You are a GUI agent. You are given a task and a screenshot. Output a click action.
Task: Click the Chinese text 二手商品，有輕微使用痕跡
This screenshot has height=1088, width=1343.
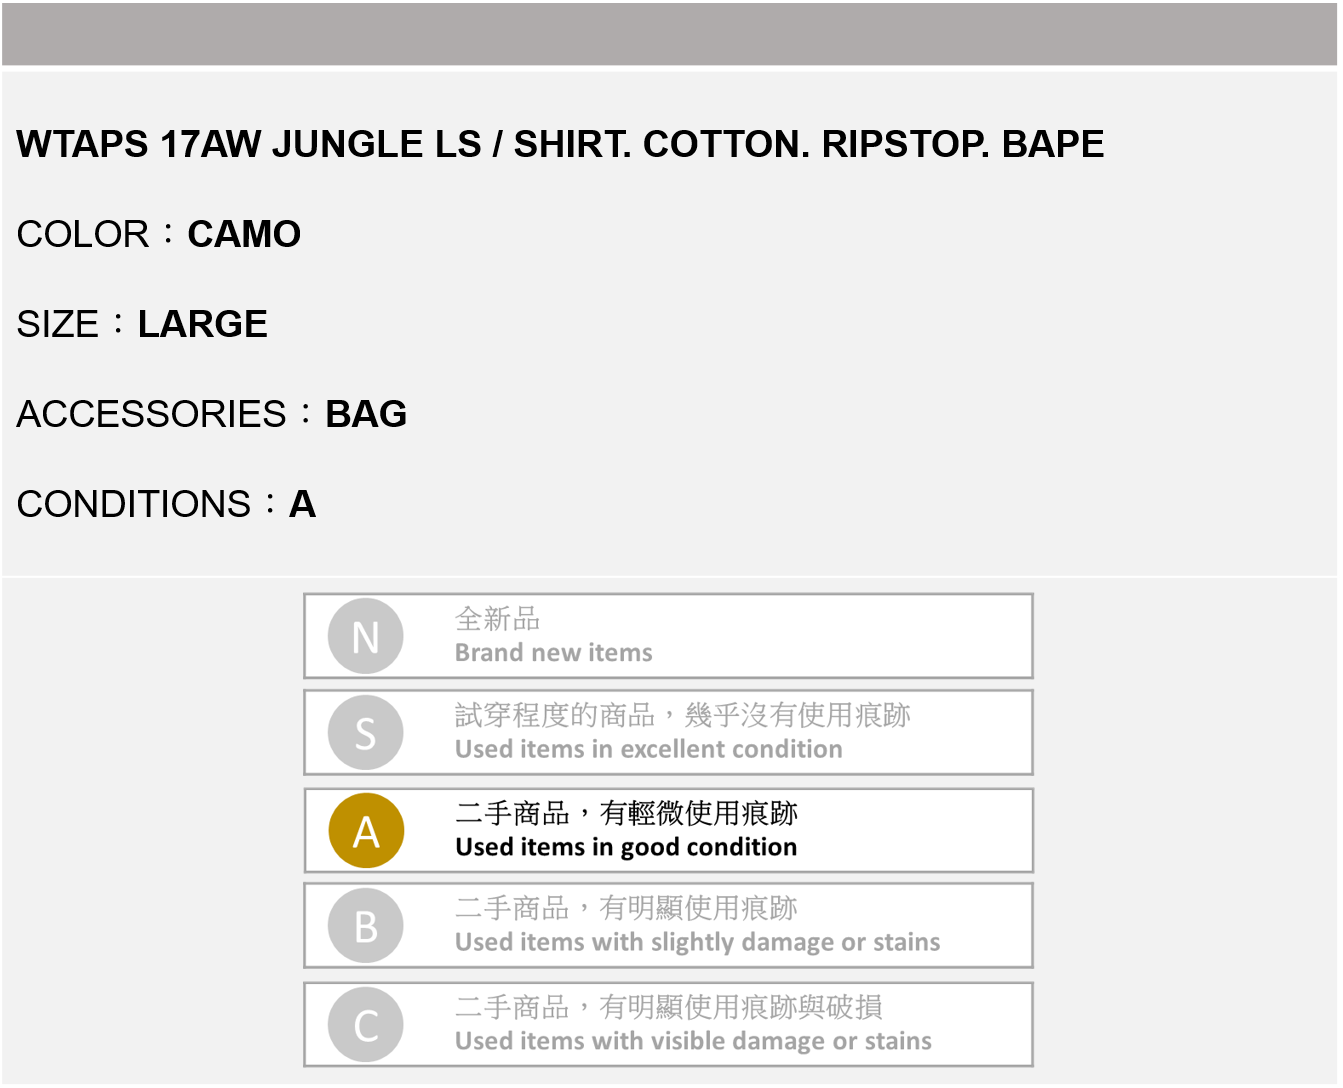tap(626, 813)
